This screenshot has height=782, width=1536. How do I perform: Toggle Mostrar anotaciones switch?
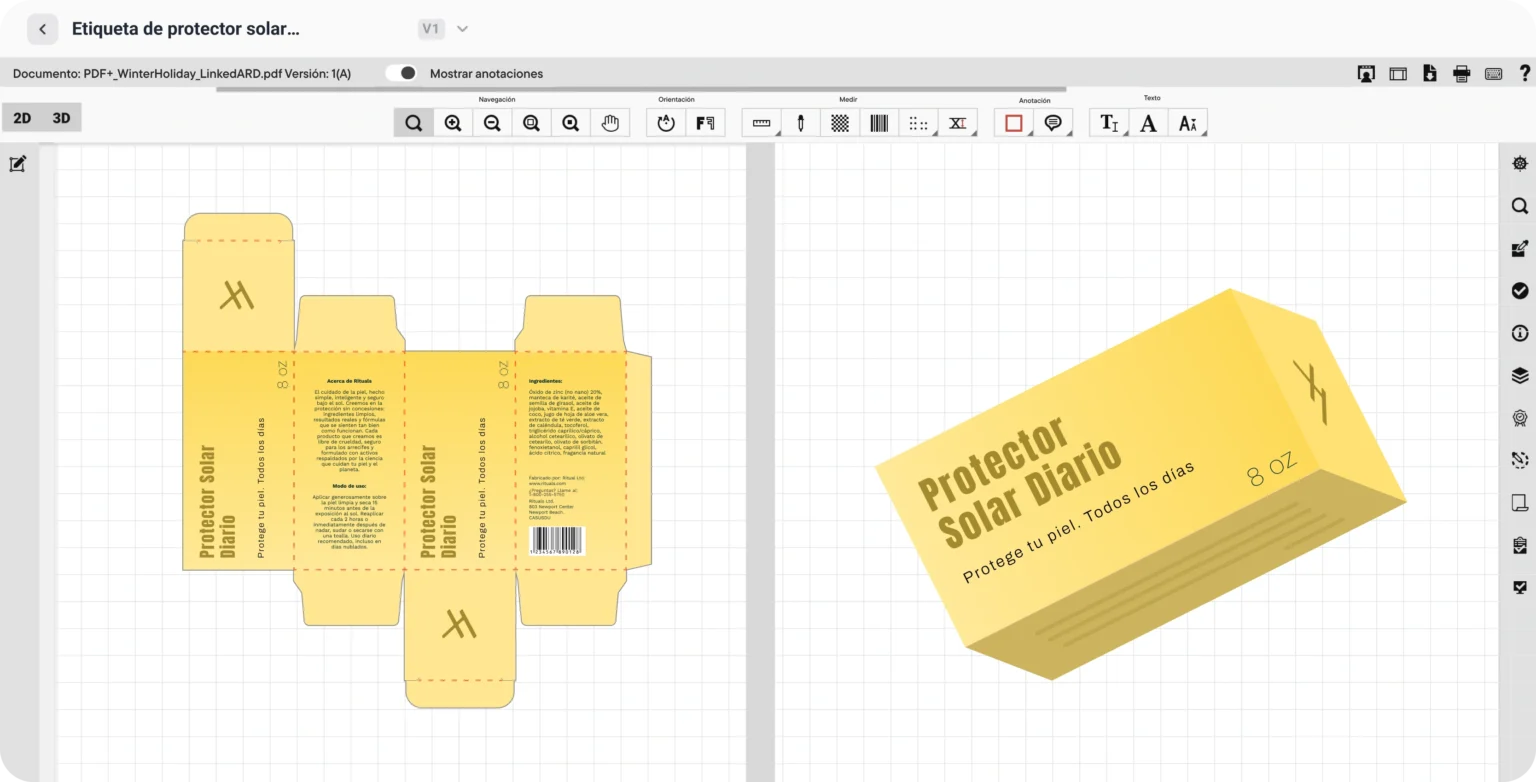coord(402,73)
